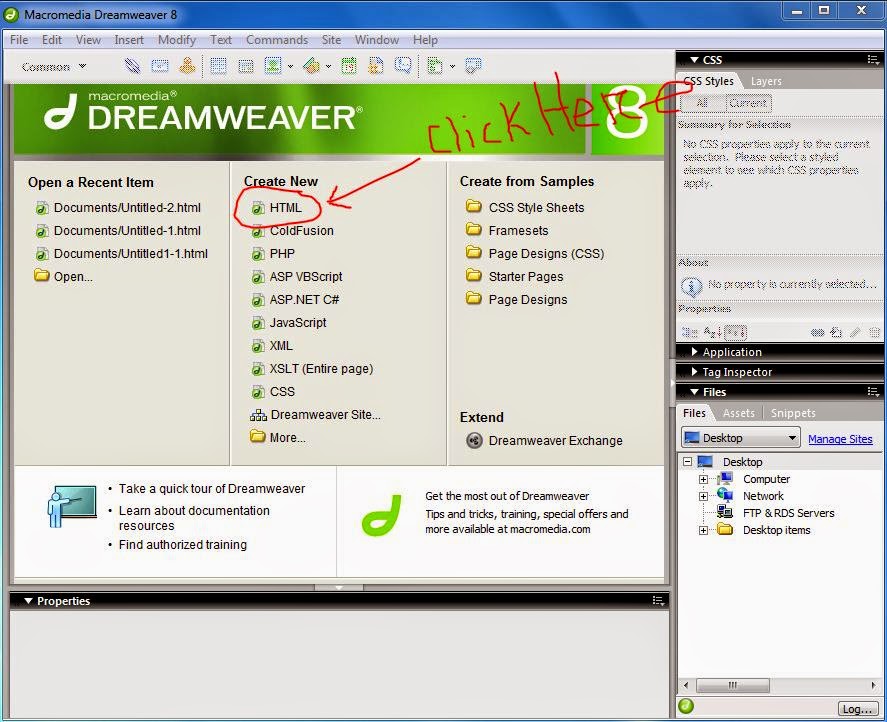Click Dreamweaver Exchange globe icon
The width and height of the screenshot is (887, 722).
[x=474, y=440]
